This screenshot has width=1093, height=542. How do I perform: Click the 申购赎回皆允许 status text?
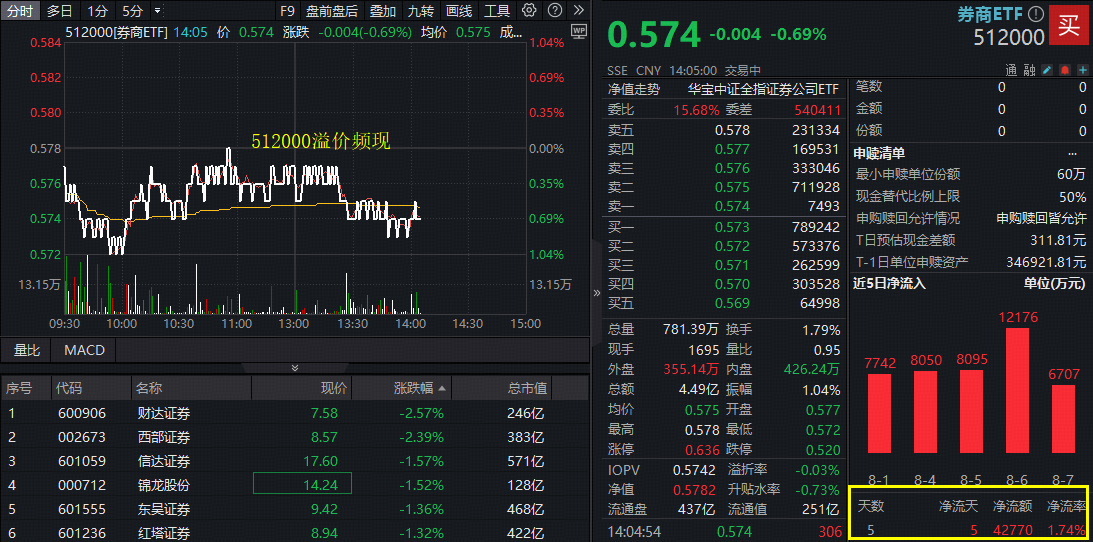pyautogui.click(x=1041, y=217)
